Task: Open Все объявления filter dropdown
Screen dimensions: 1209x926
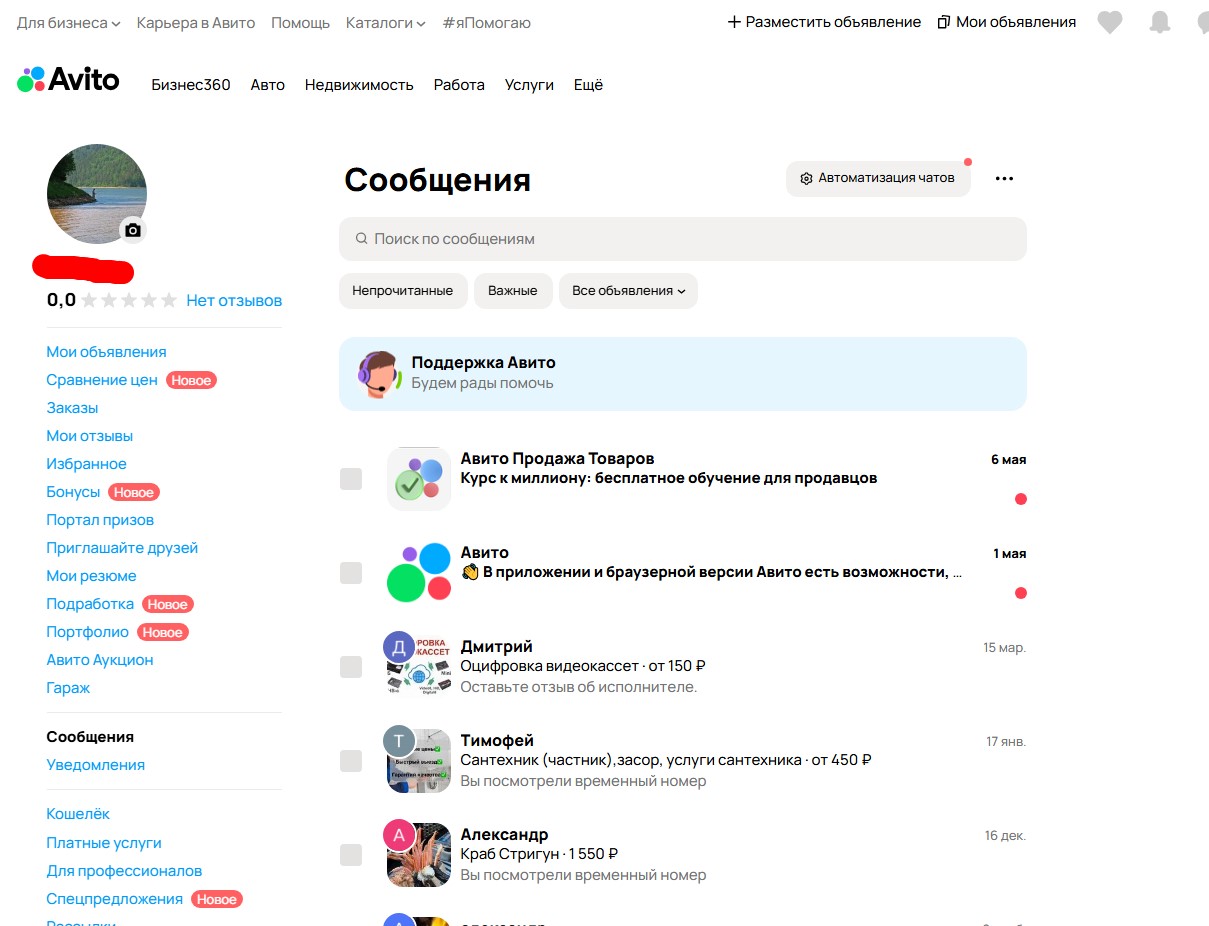Action: point(628,291)
